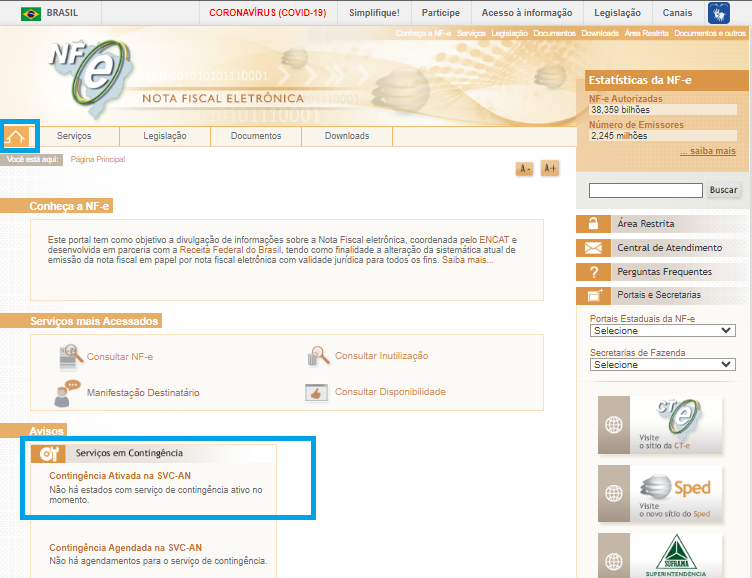This screenshot has height=578, width=752.
Task: Click the Buscar search button
Action: coord(723,190)
